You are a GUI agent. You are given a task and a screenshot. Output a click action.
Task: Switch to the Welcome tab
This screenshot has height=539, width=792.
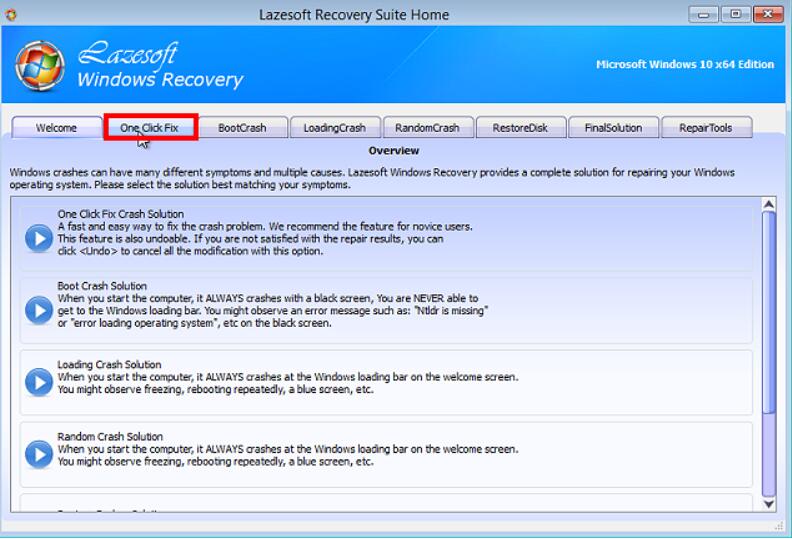coord(57,128)
